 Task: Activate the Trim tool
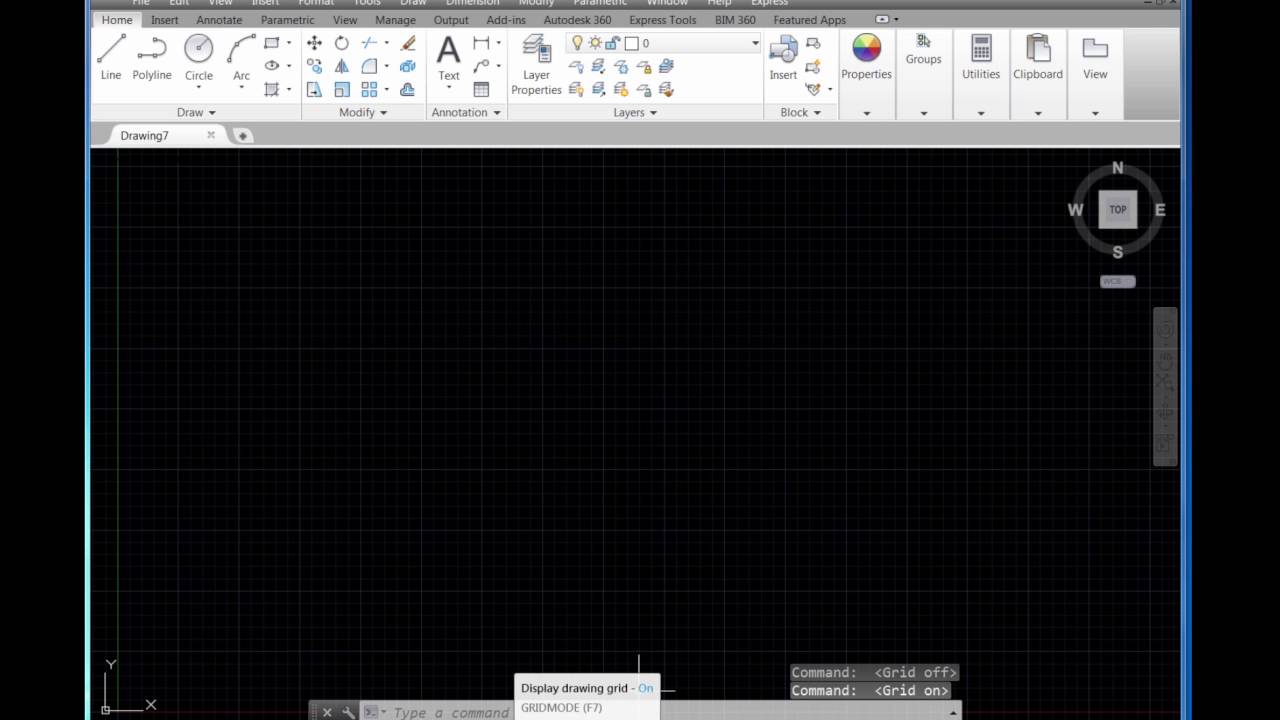369,43
